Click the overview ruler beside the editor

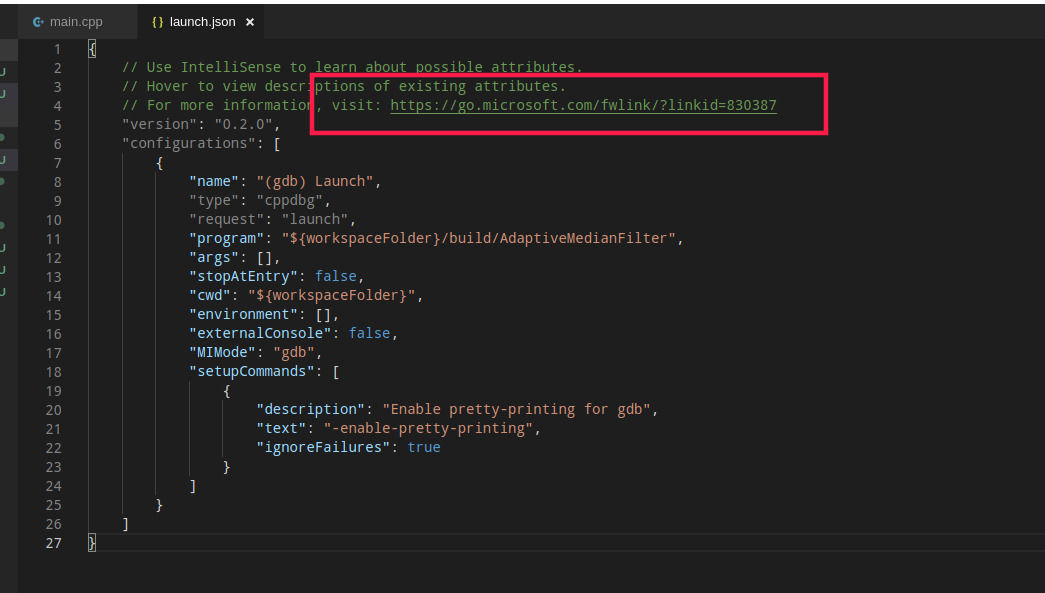pyautogui.click(x=1040, y=300)
